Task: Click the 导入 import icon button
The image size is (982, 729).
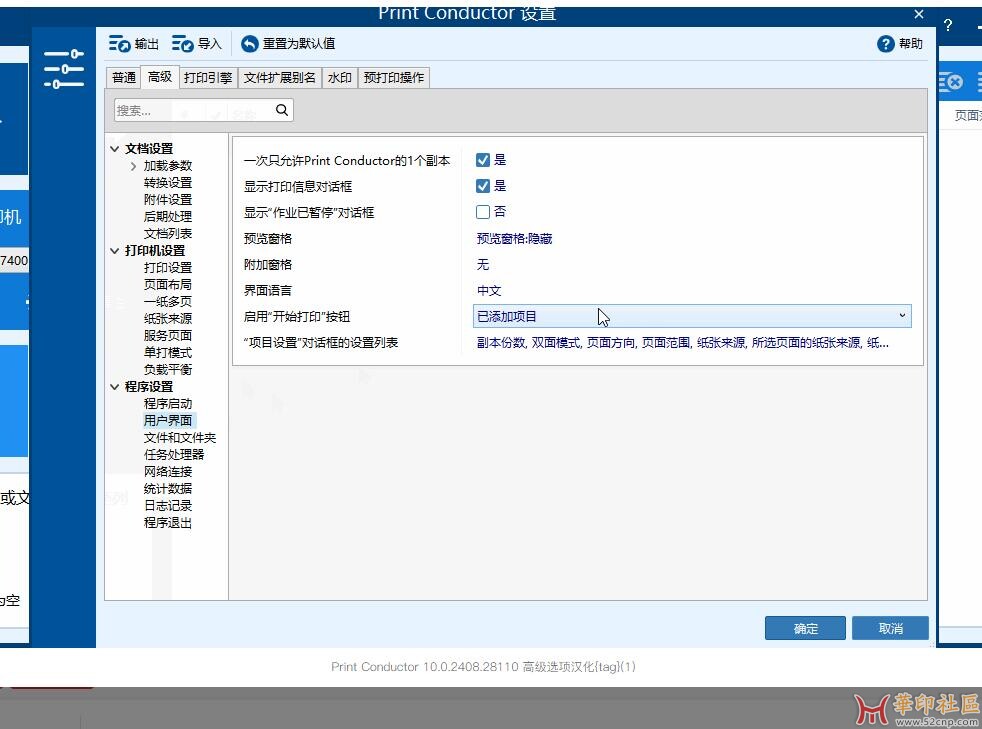Action: 196,44
